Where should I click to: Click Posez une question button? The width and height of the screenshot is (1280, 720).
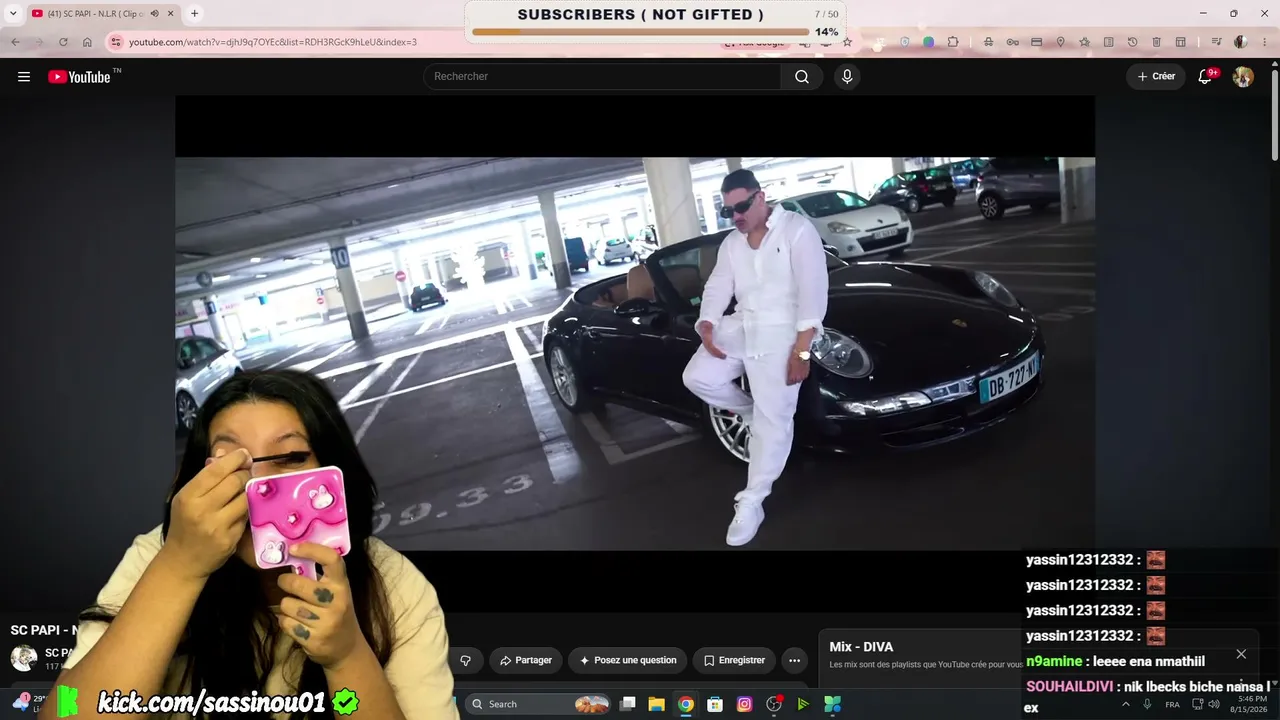point(627,660)
